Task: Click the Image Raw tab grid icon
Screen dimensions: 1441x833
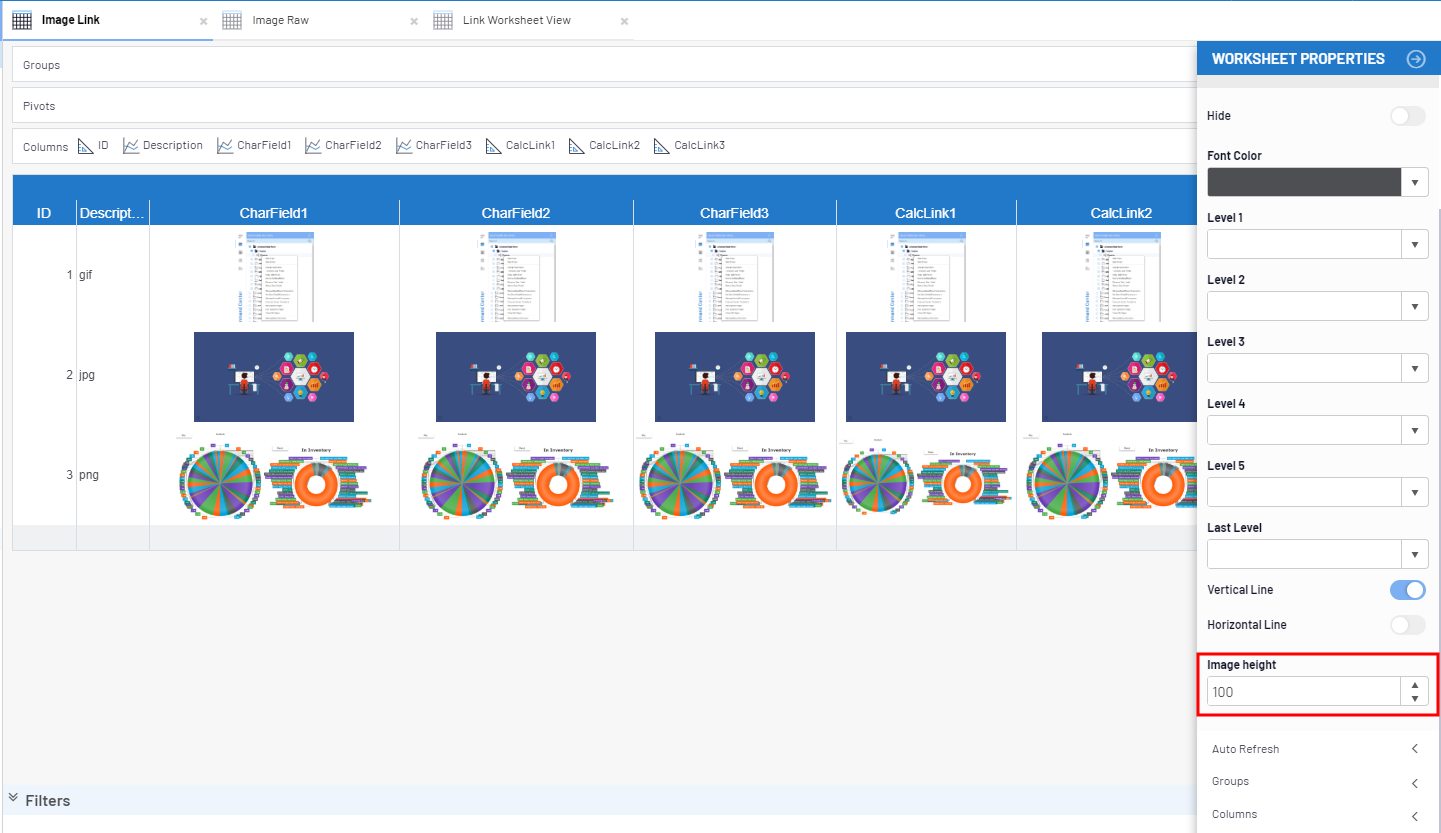Action: pyautogui.click(x=232, y=21)
